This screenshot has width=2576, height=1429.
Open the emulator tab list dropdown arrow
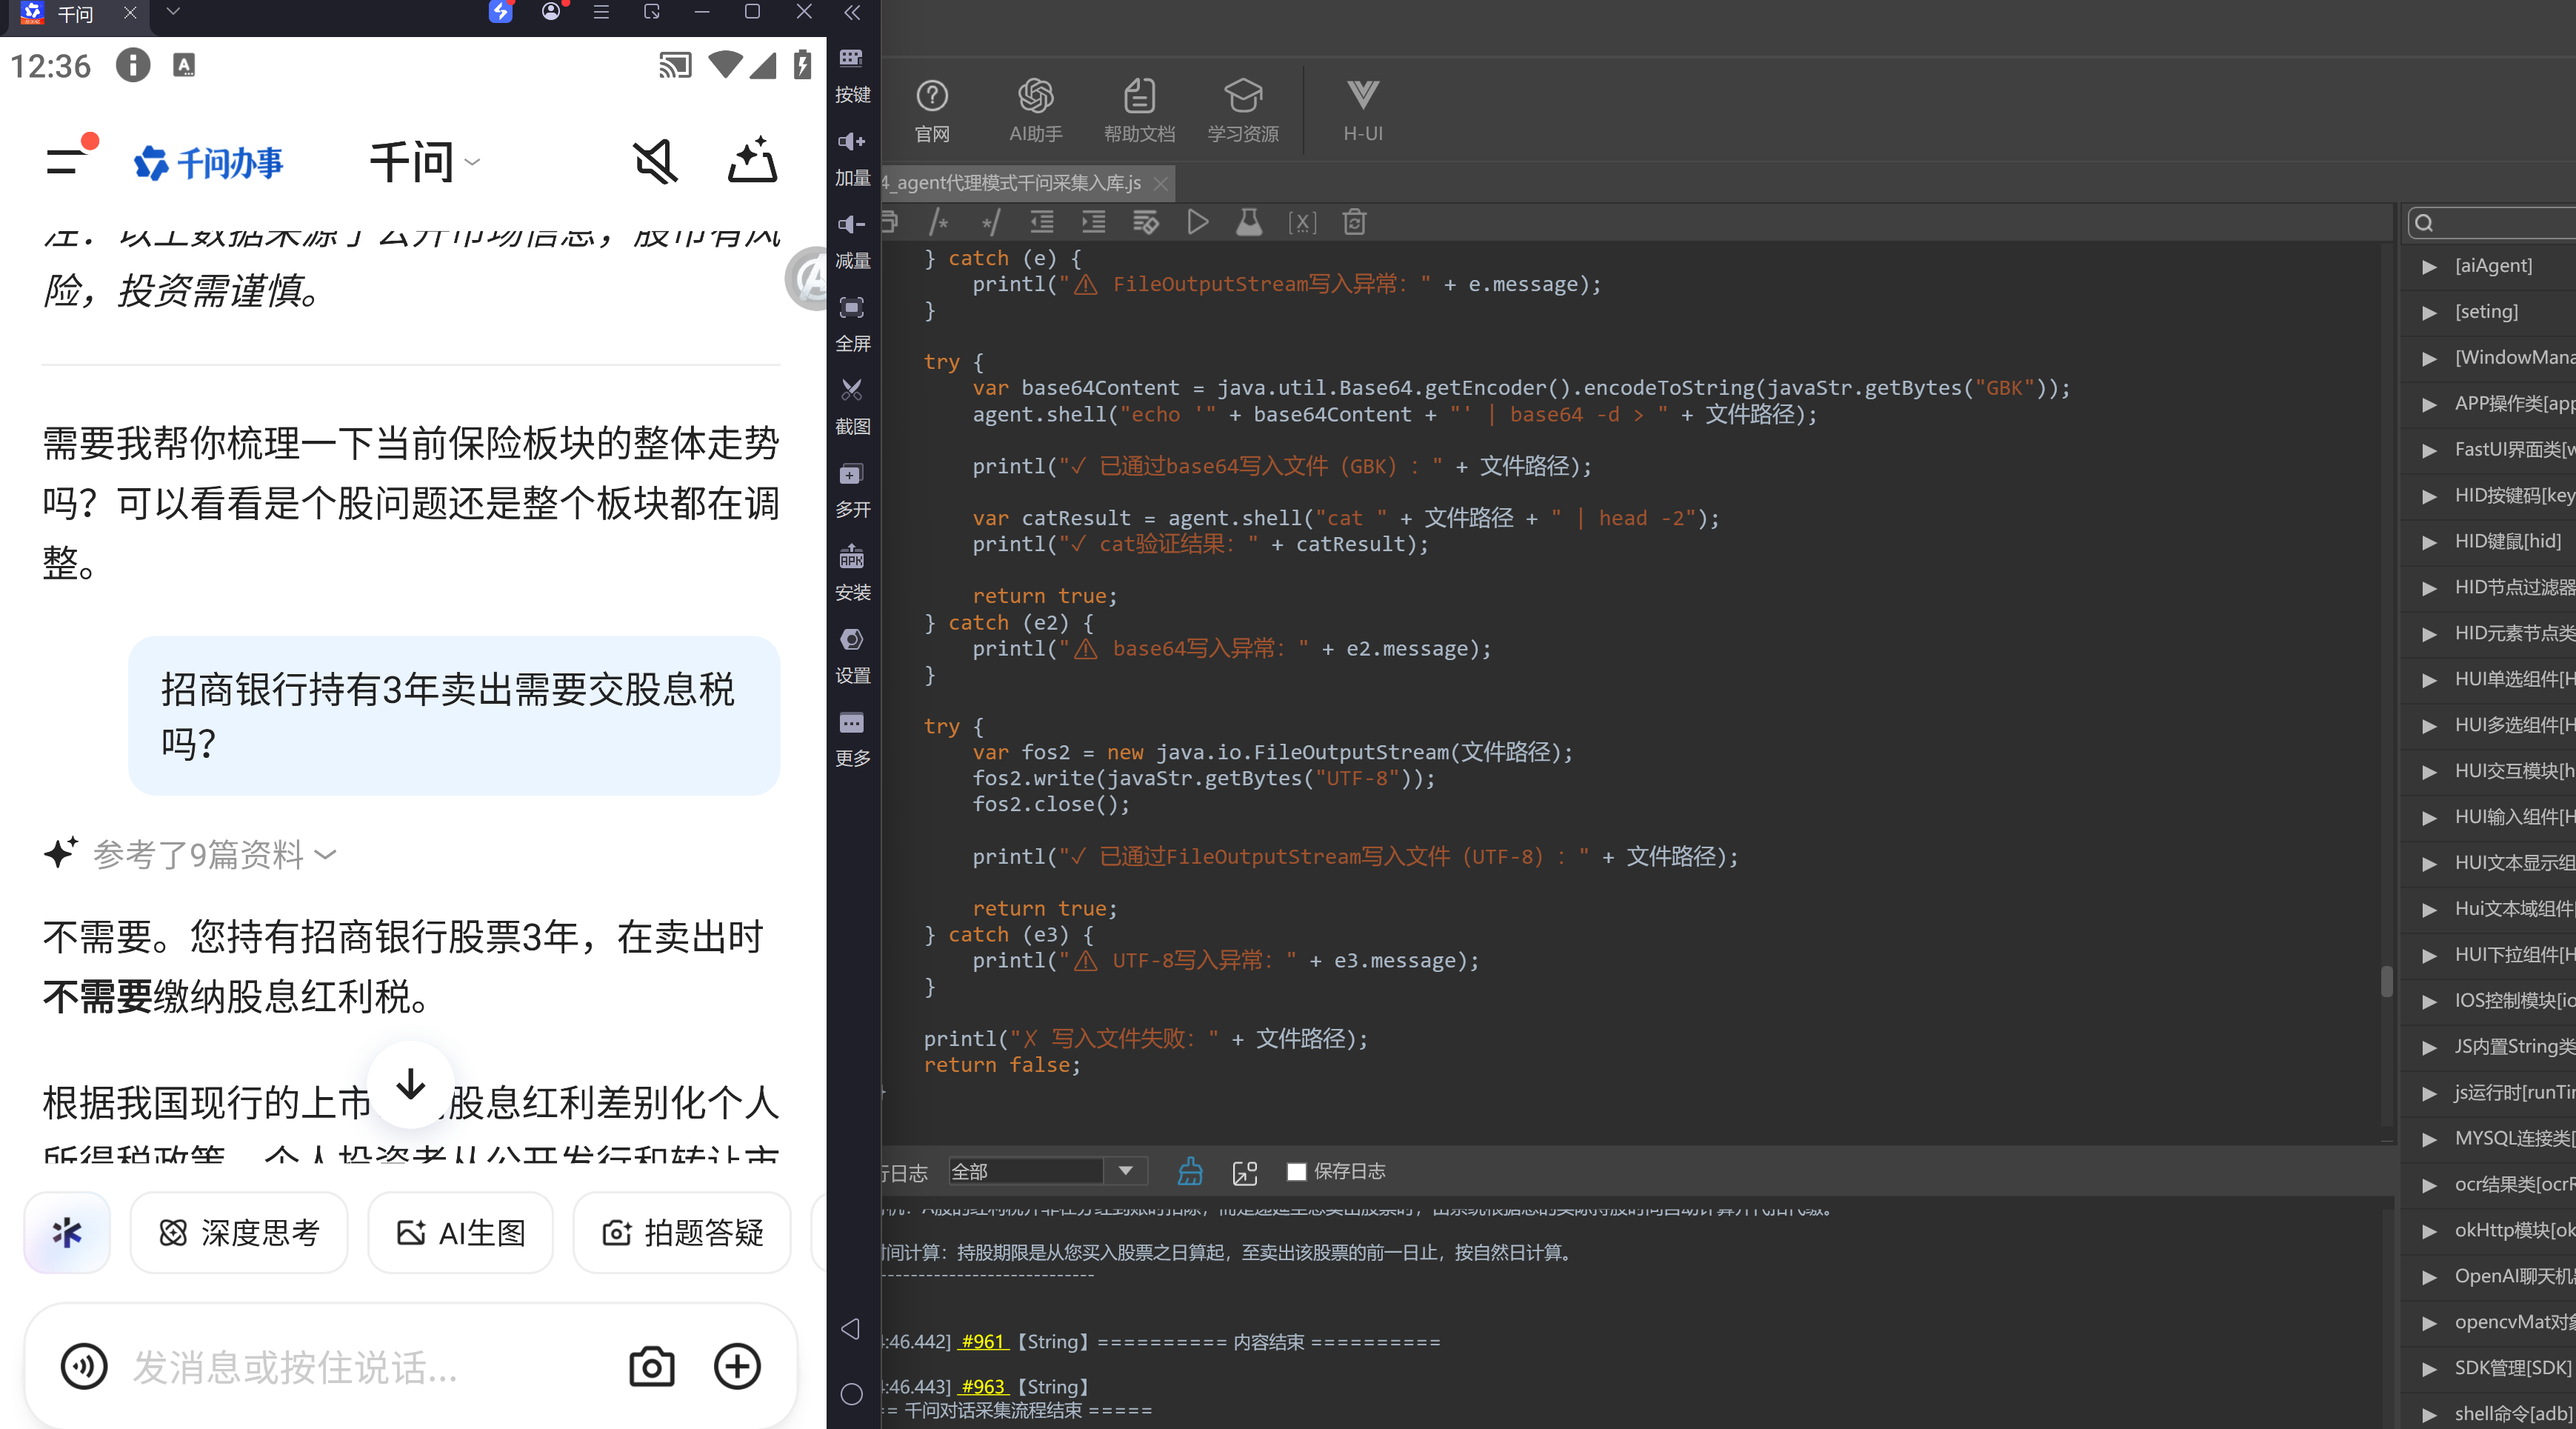point(173,12)
